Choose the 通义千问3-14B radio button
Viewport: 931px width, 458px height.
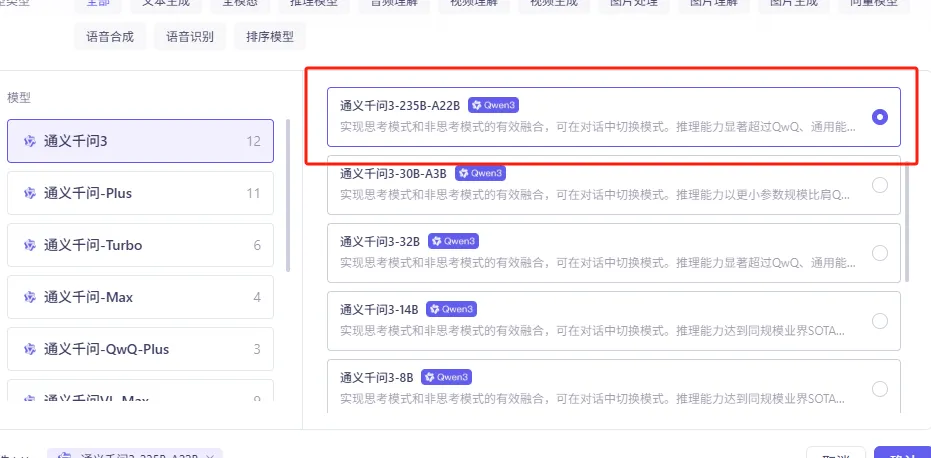(x=879, y=321)
